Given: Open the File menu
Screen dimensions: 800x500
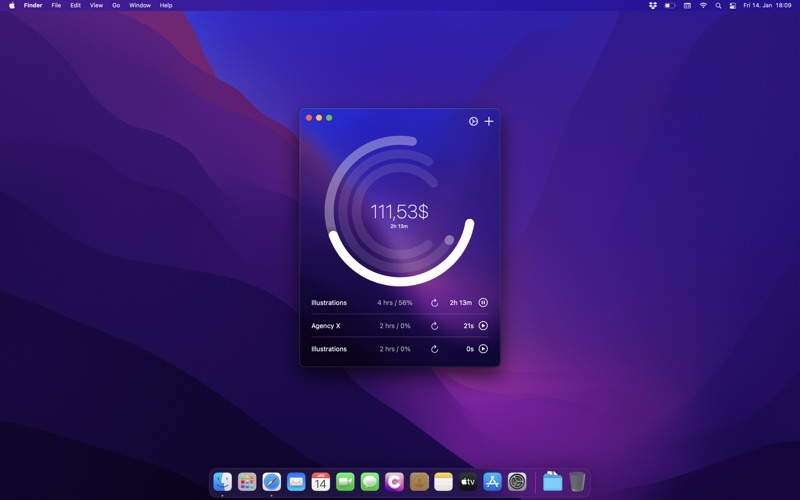Looking at the screenshot, I should 56,5.
